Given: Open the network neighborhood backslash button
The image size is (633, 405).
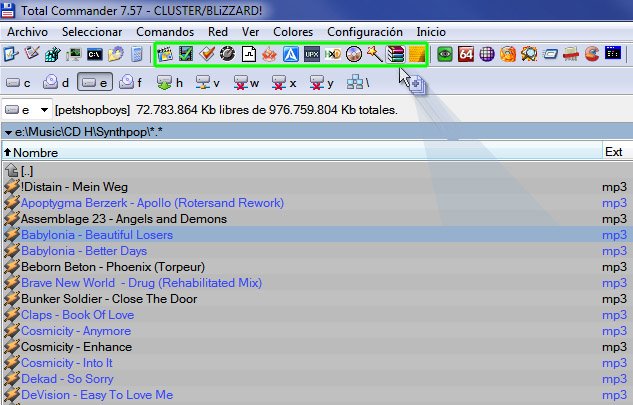Looking at the screenshot, I should 358,83.
